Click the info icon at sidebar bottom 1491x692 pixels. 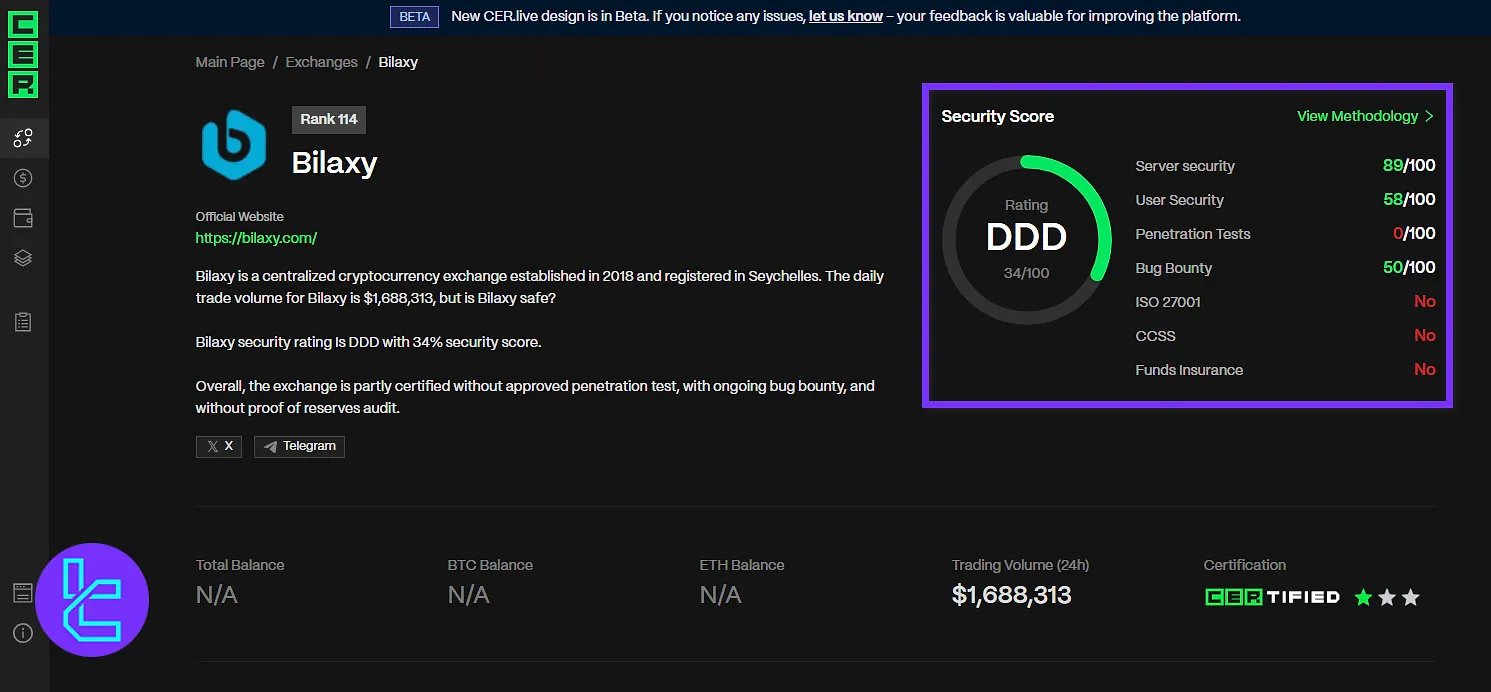(x=23, y=633)
